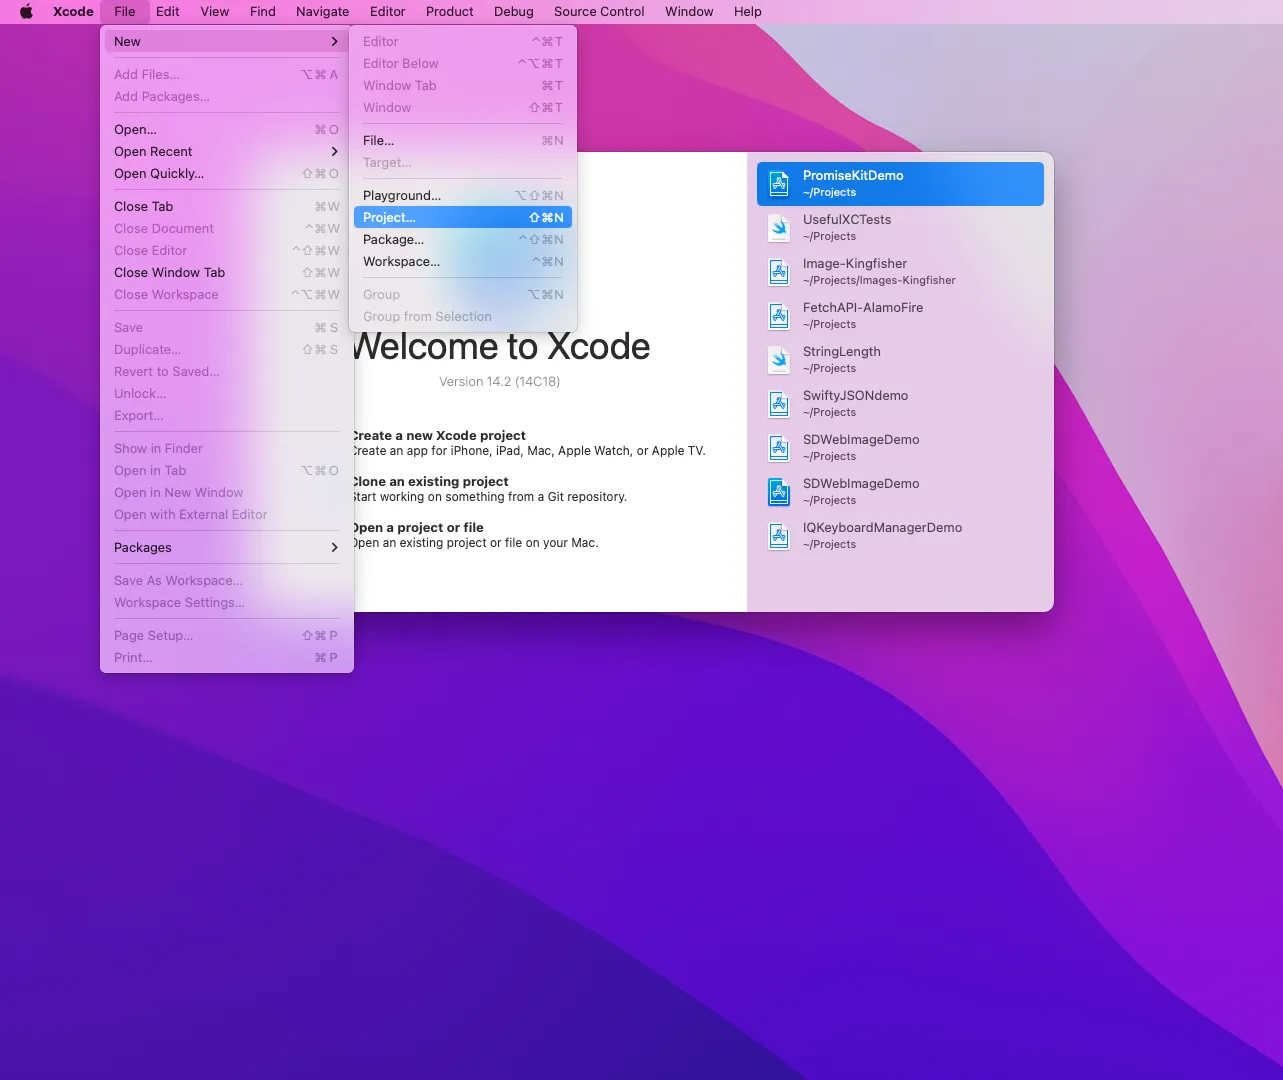
Task: Open the Window menu in menu bar
Action: click(689, 12)
